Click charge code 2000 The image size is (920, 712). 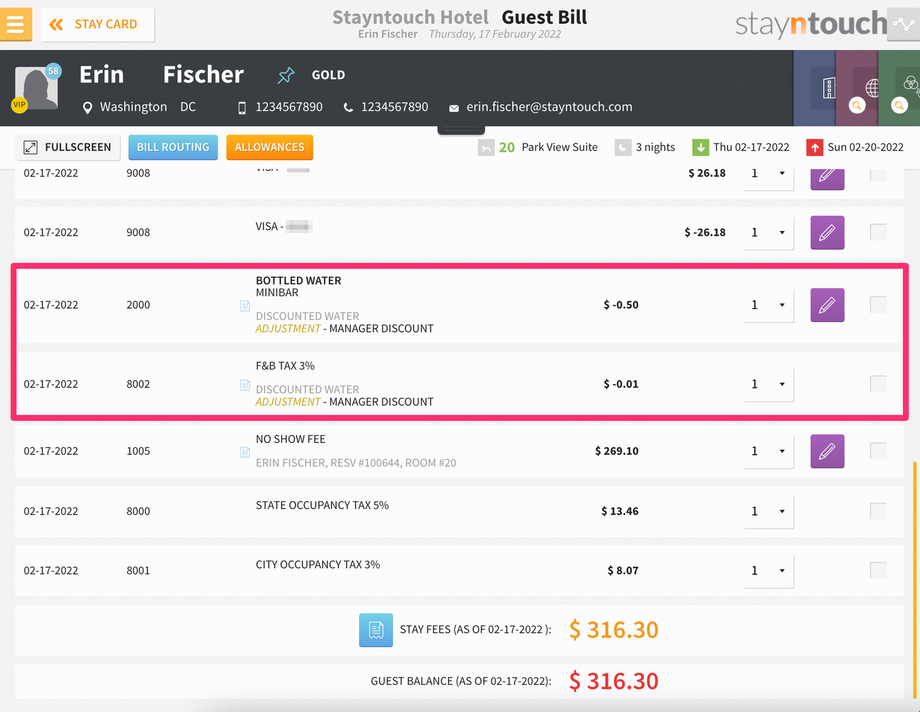pos(138,305)
